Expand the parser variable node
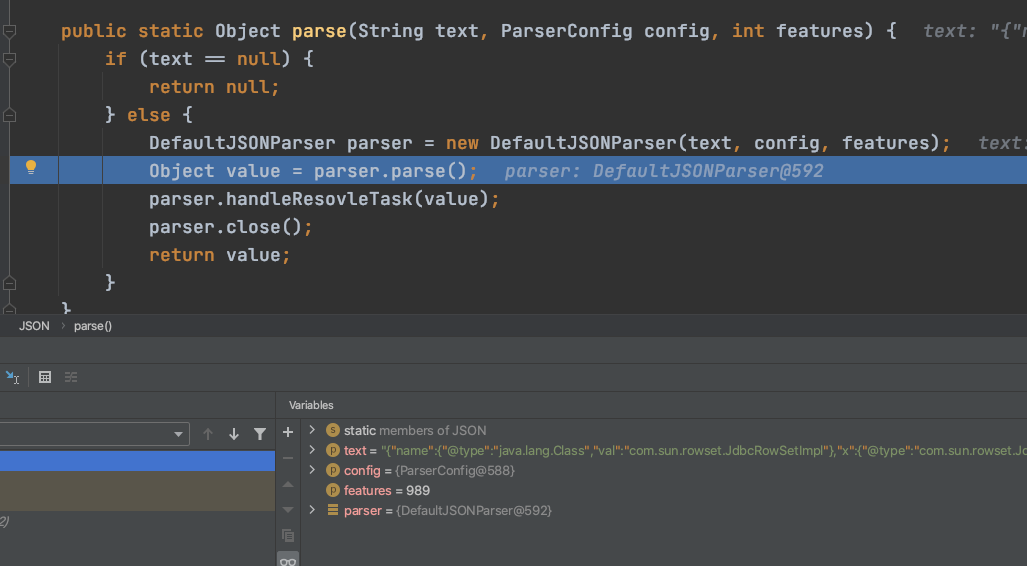Screen dimensions: 1027x566 coord(312,510)
